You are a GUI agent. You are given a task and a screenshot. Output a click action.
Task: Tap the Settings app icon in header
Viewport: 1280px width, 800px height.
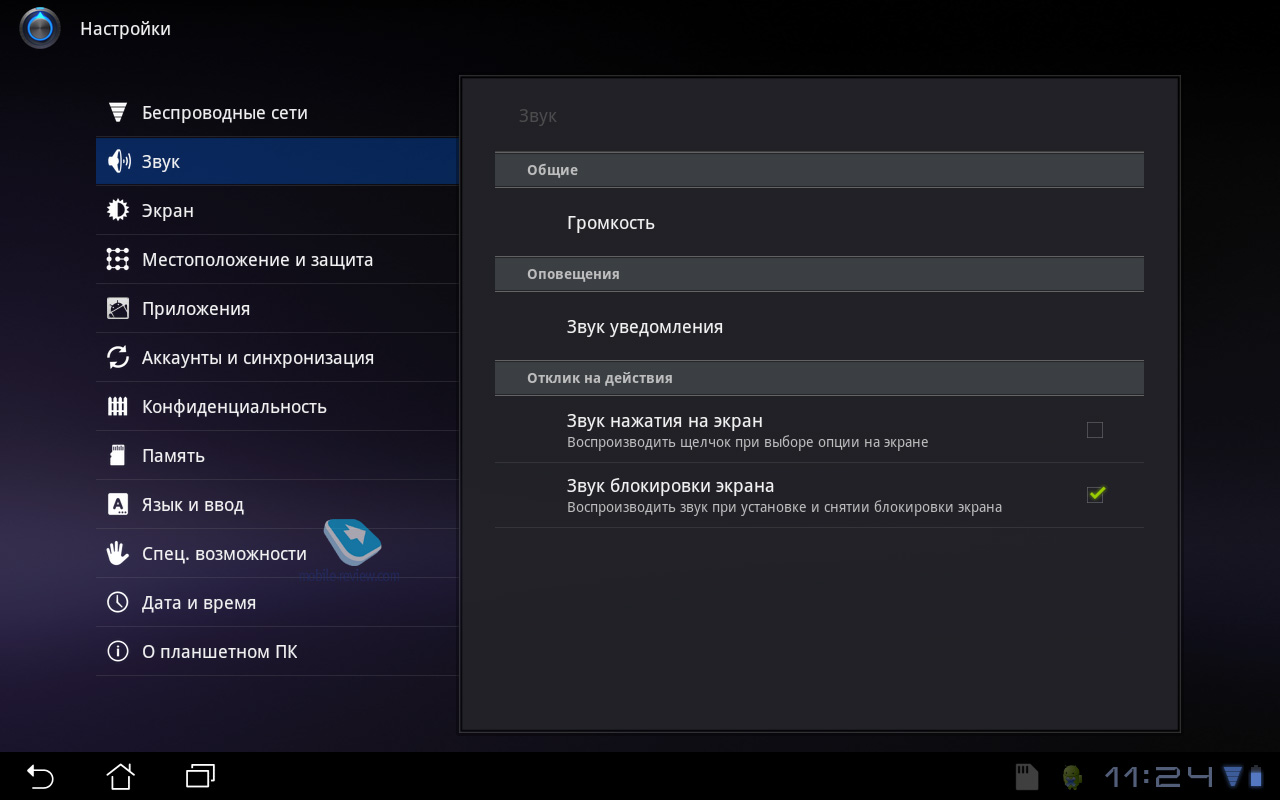tap(40, 28)
